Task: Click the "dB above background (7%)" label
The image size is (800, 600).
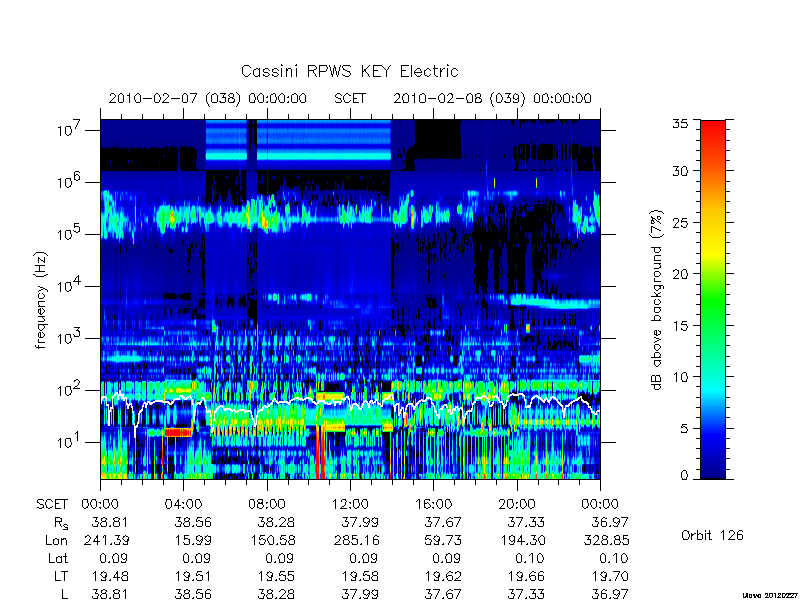Action: (x=657, y=300)
